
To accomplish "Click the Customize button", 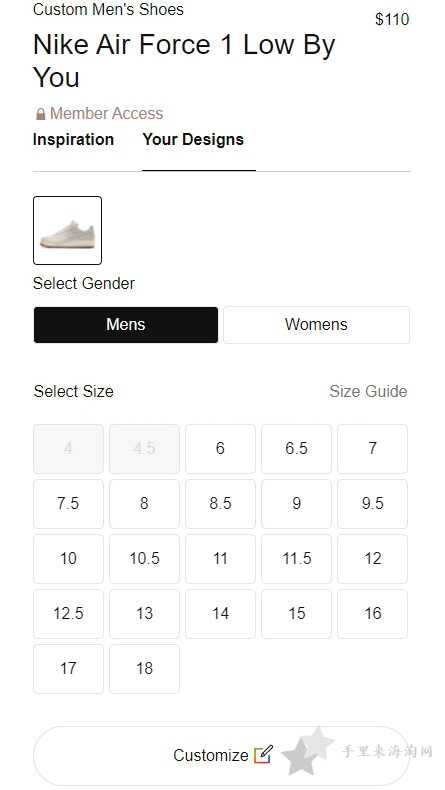I will pos(221,755).
